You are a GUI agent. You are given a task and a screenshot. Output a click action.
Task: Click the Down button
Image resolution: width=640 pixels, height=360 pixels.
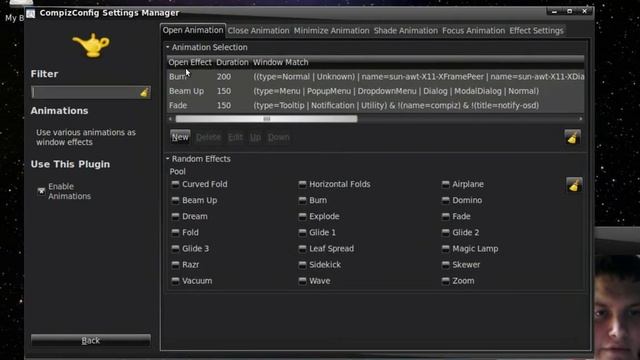[279, 137]
